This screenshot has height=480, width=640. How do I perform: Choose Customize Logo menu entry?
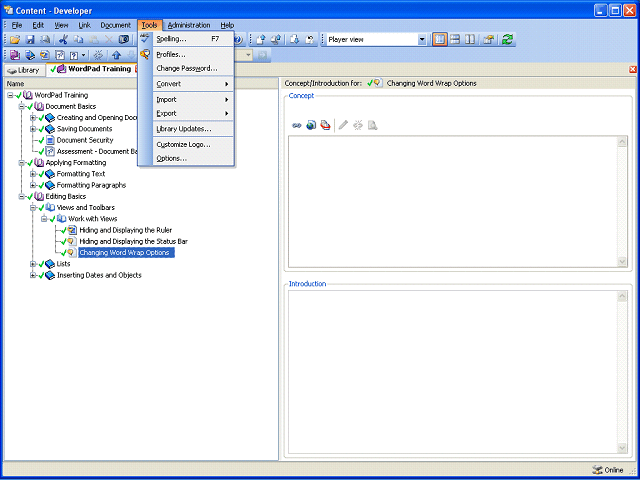193,144
